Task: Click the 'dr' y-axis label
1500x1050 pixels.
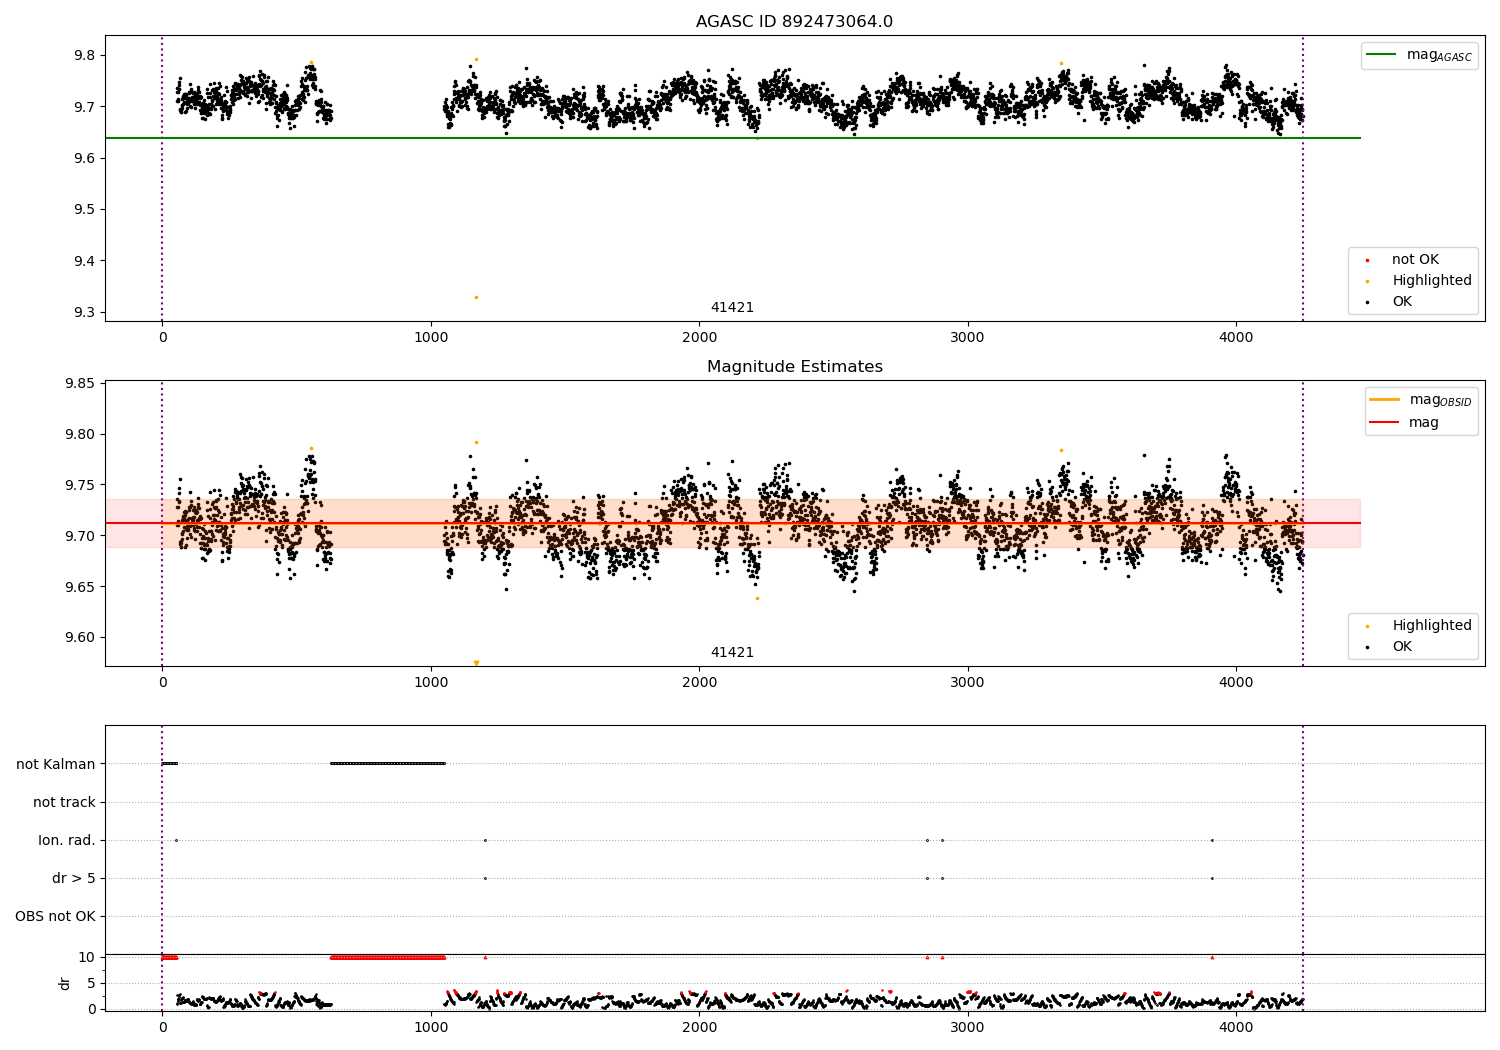Action: point(65,983)
